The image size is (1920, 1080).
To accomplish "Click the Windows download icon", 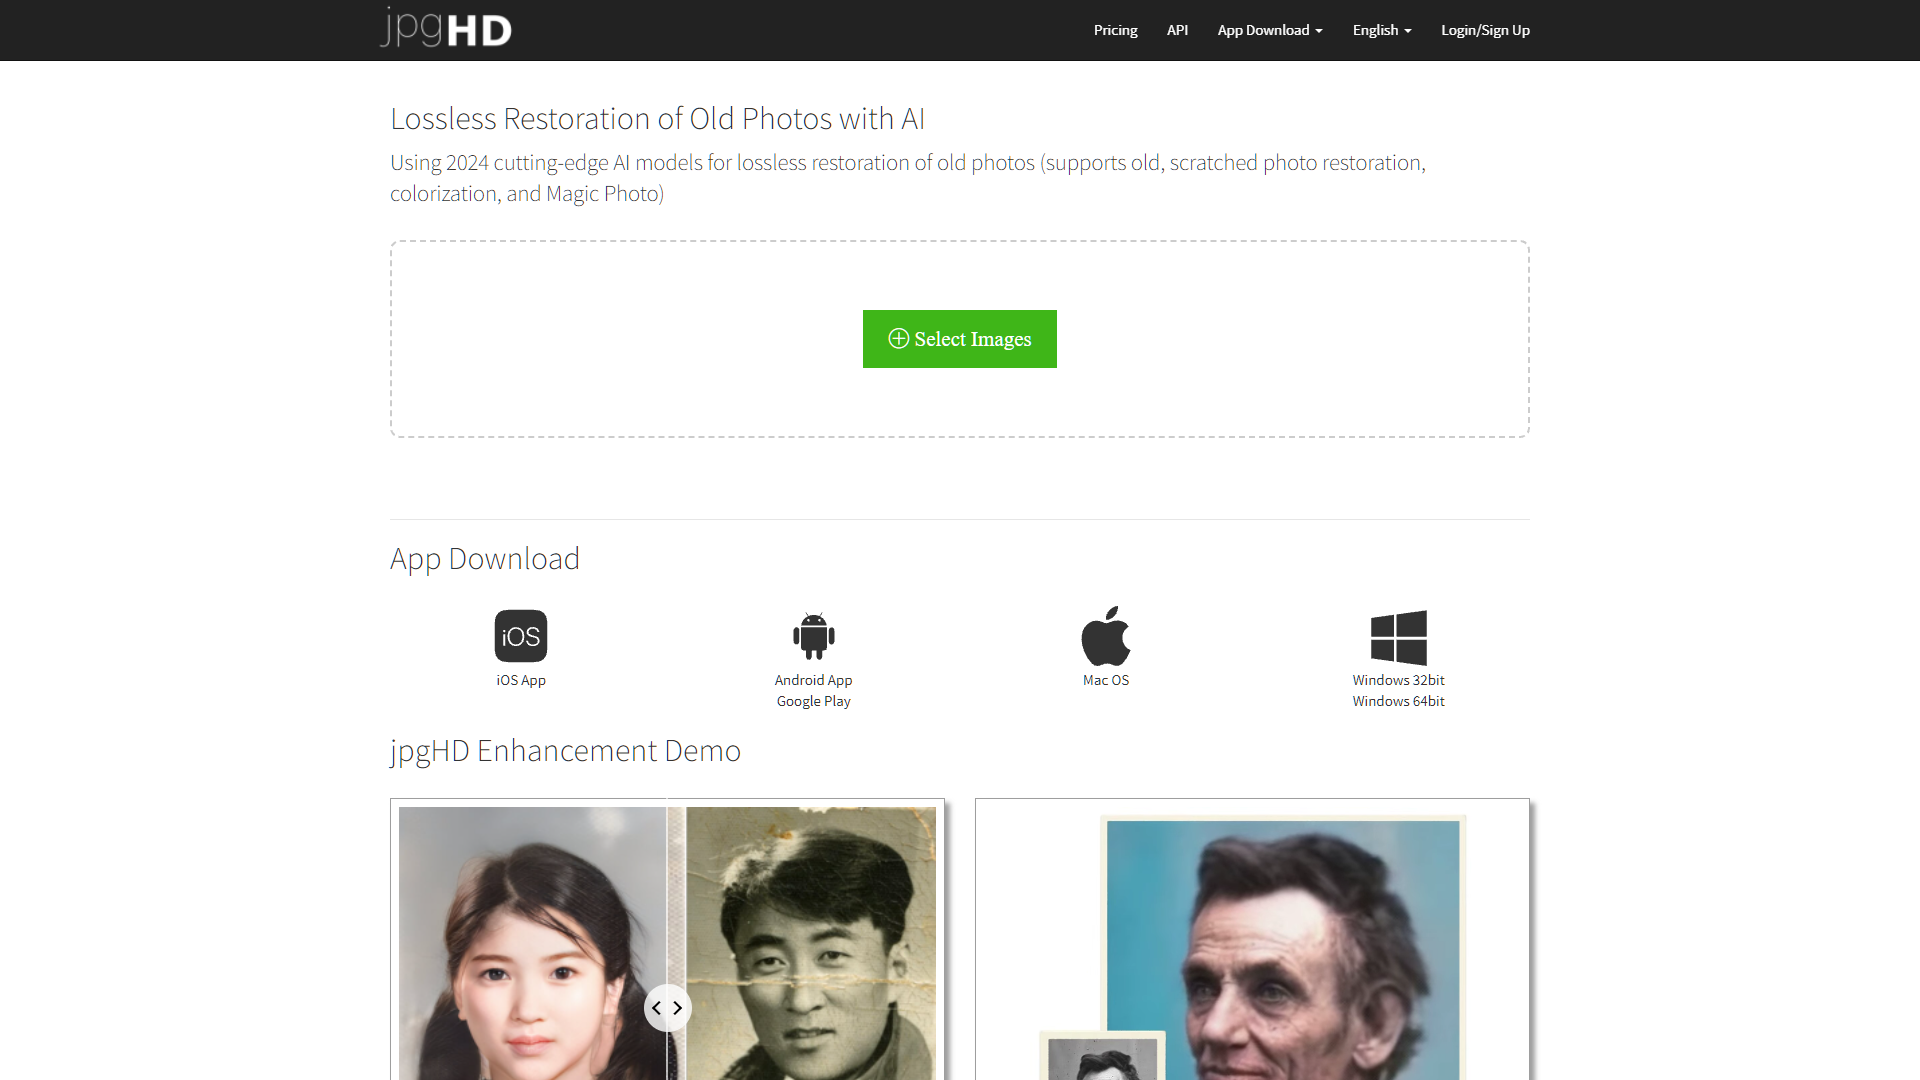I will [x=1397, y=637].
